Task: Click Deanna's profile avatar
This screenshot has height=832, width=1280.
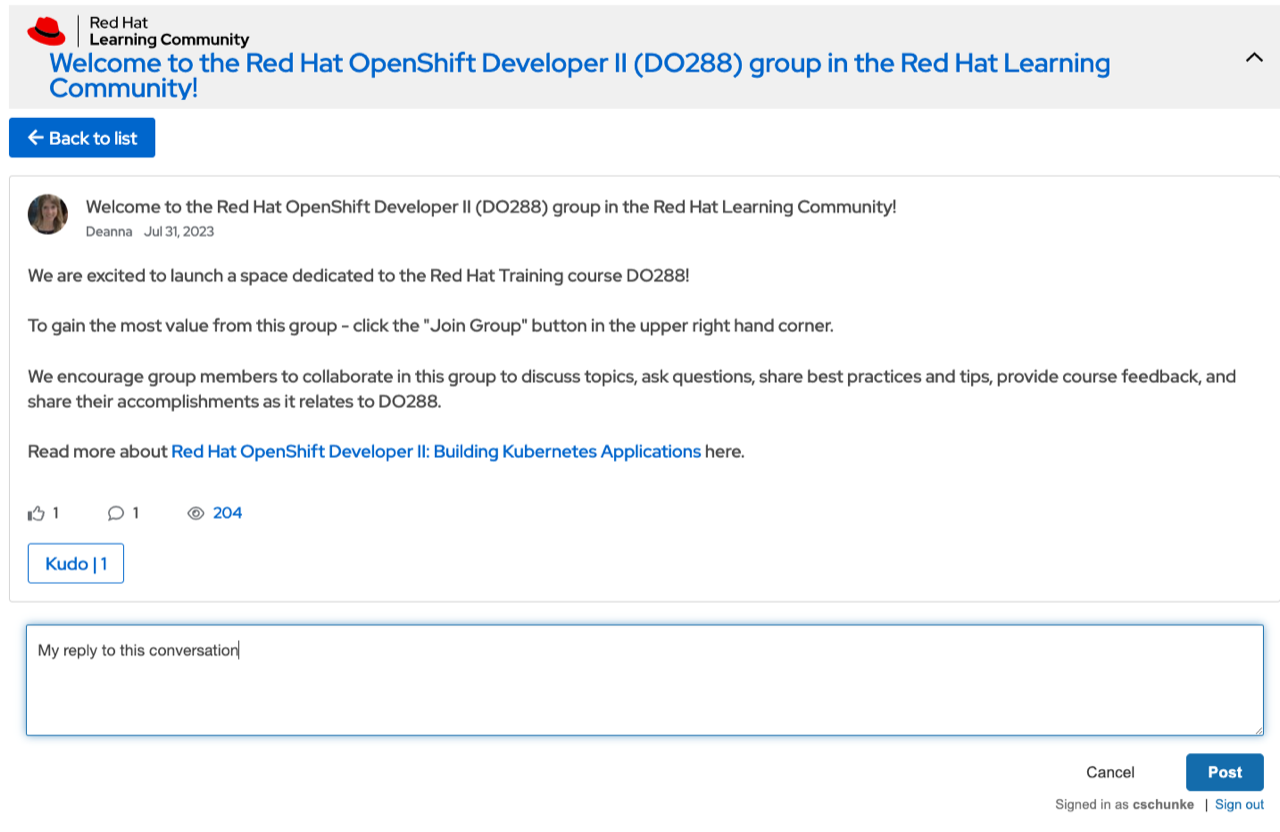Action: 47,214
